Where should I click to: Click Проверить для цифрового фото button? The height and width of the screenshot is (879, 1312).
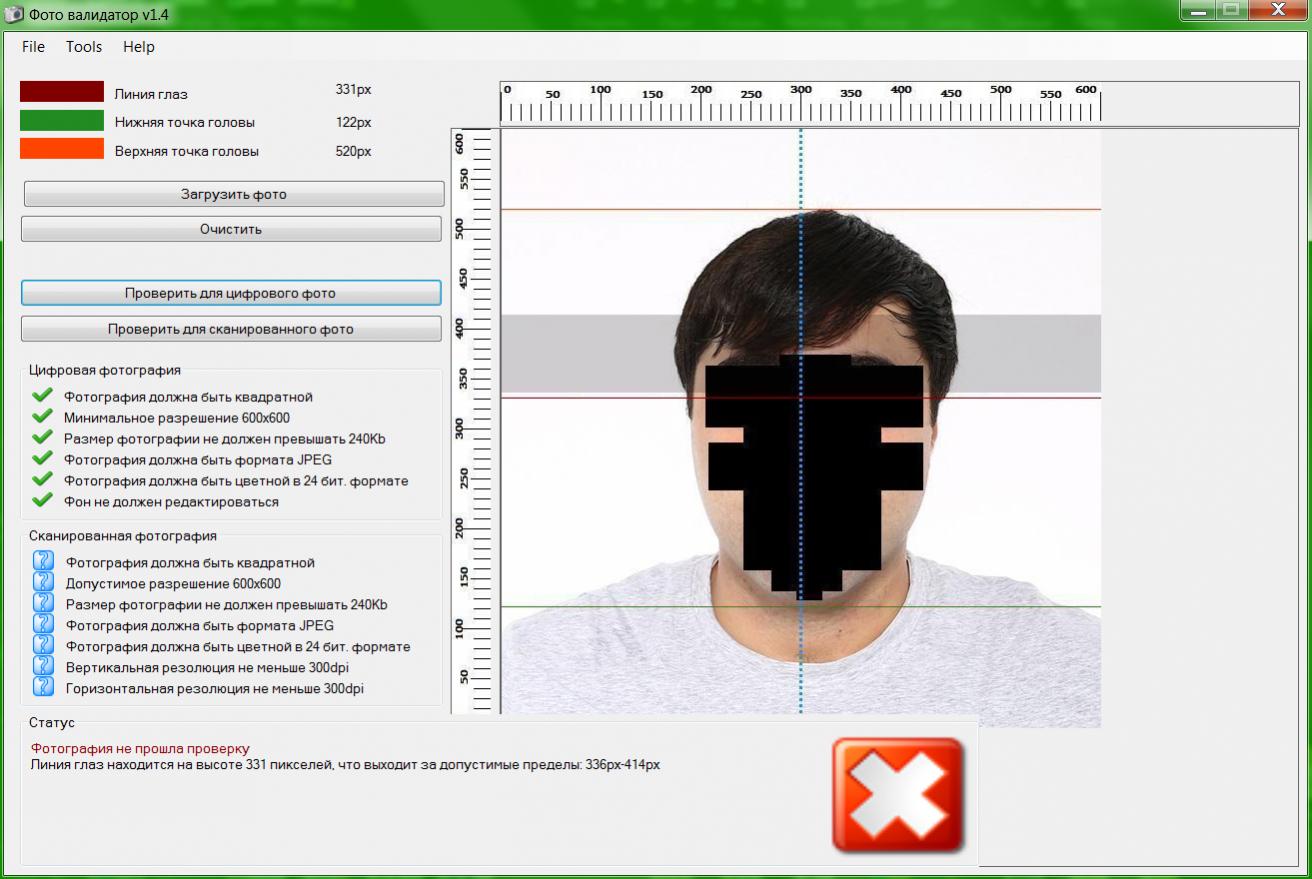tap(231, 293)
